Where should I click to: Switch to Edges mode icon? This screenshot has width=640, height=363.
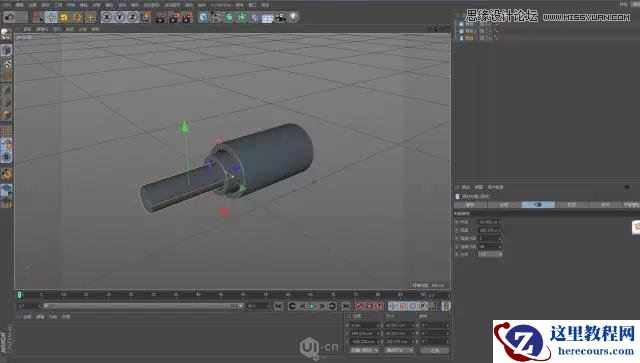6,102
